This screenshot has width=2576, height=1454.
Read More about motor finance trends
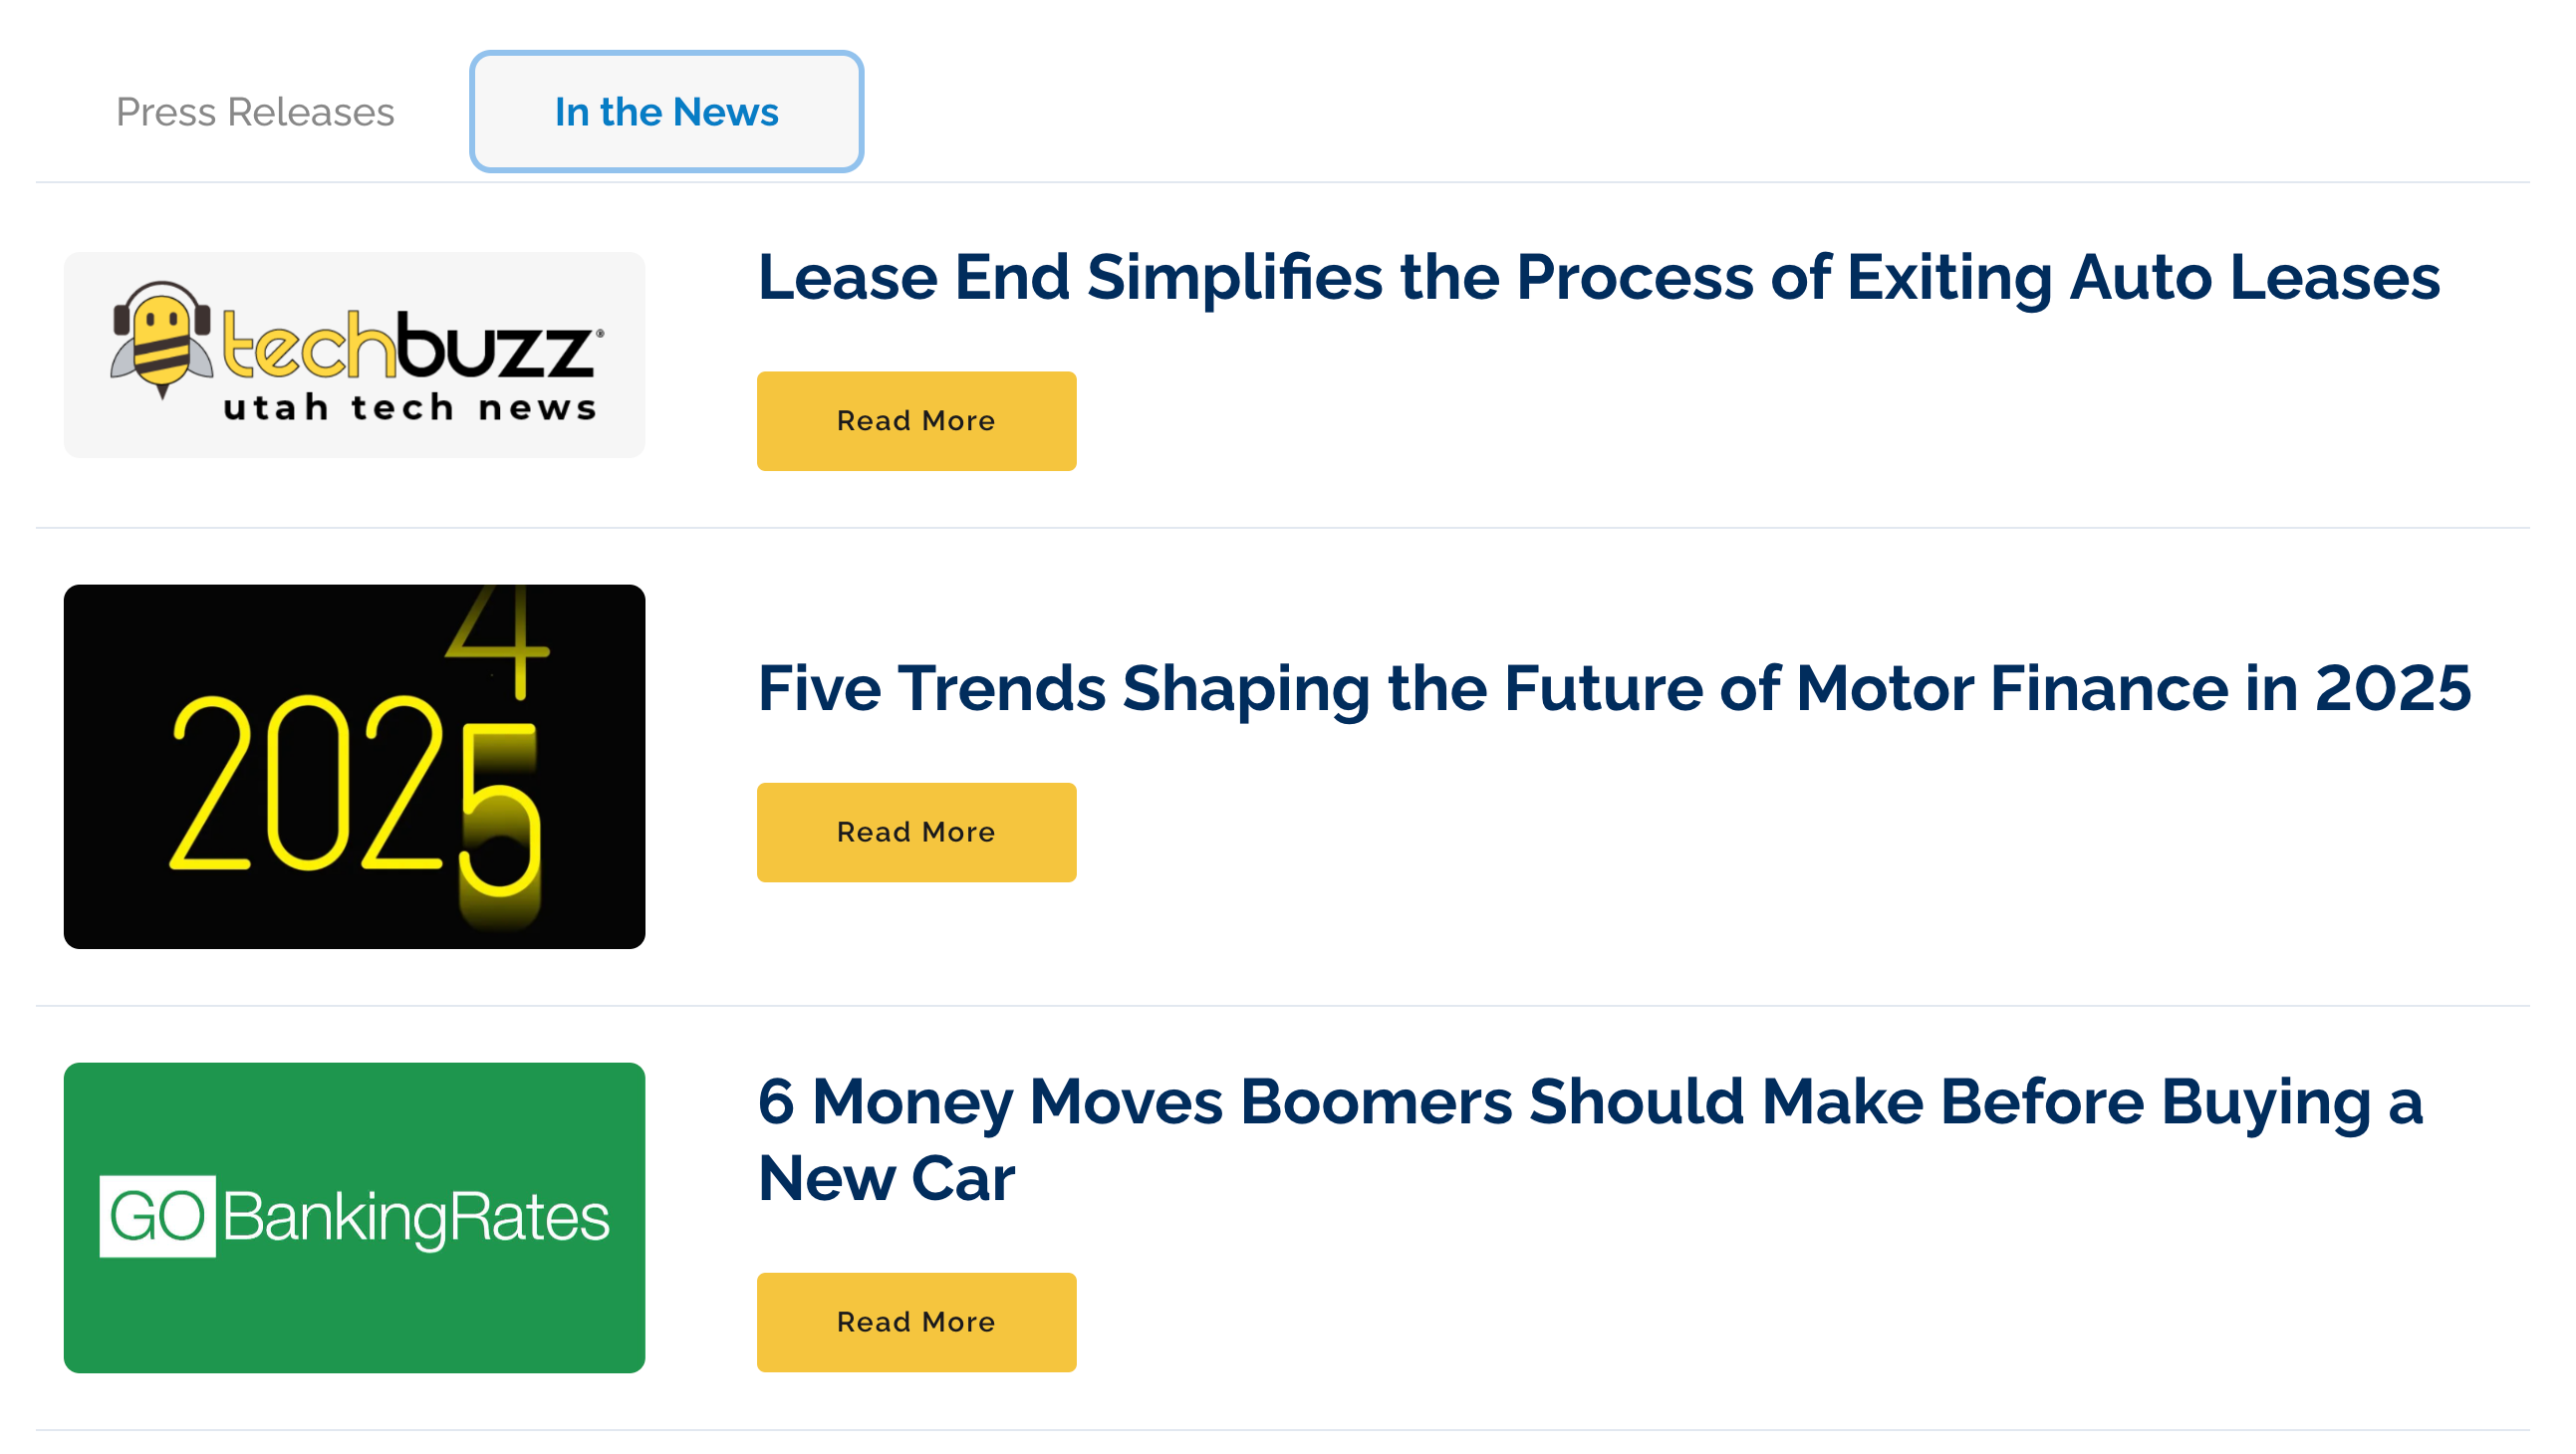click(915, 831)
